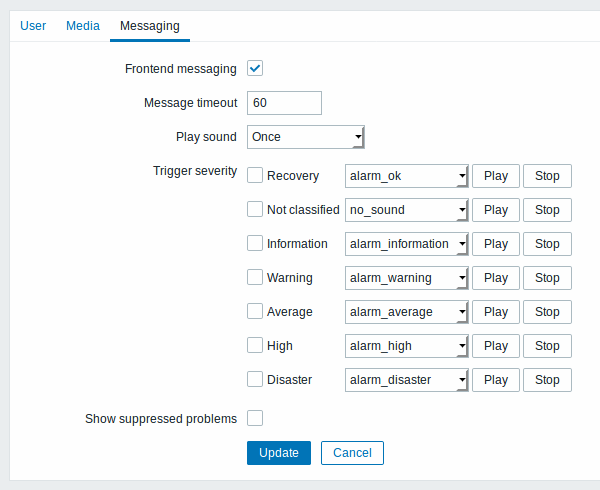
Task: Open the Media tab
Action: pos(83,25)
